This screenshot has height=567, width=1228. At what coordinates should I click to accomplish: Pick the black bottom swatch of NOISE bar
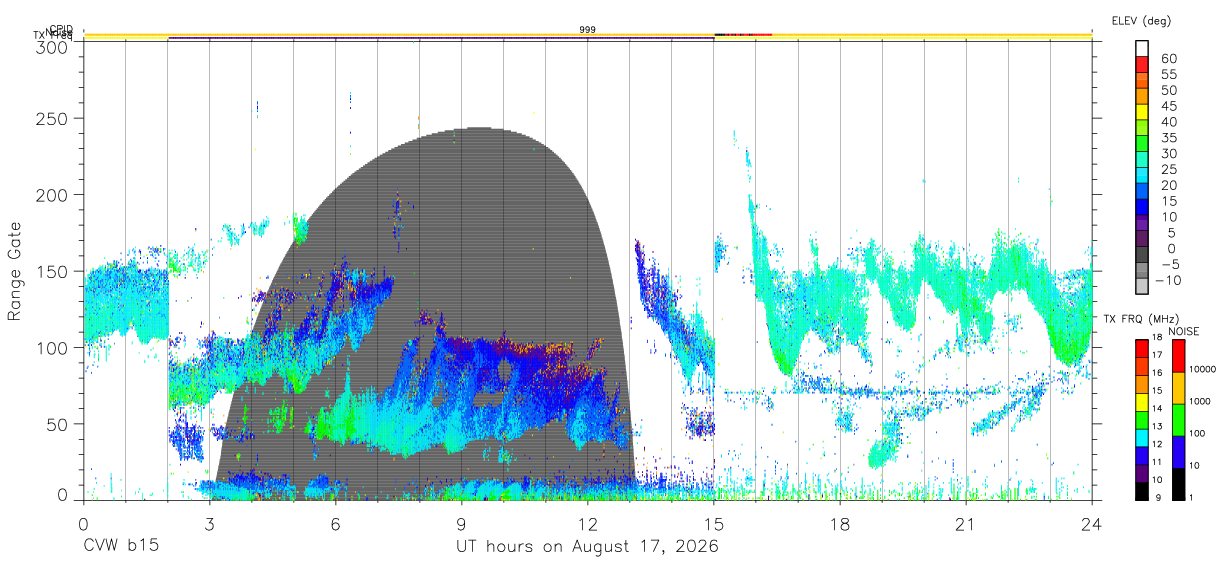[x=1180, y=483]
